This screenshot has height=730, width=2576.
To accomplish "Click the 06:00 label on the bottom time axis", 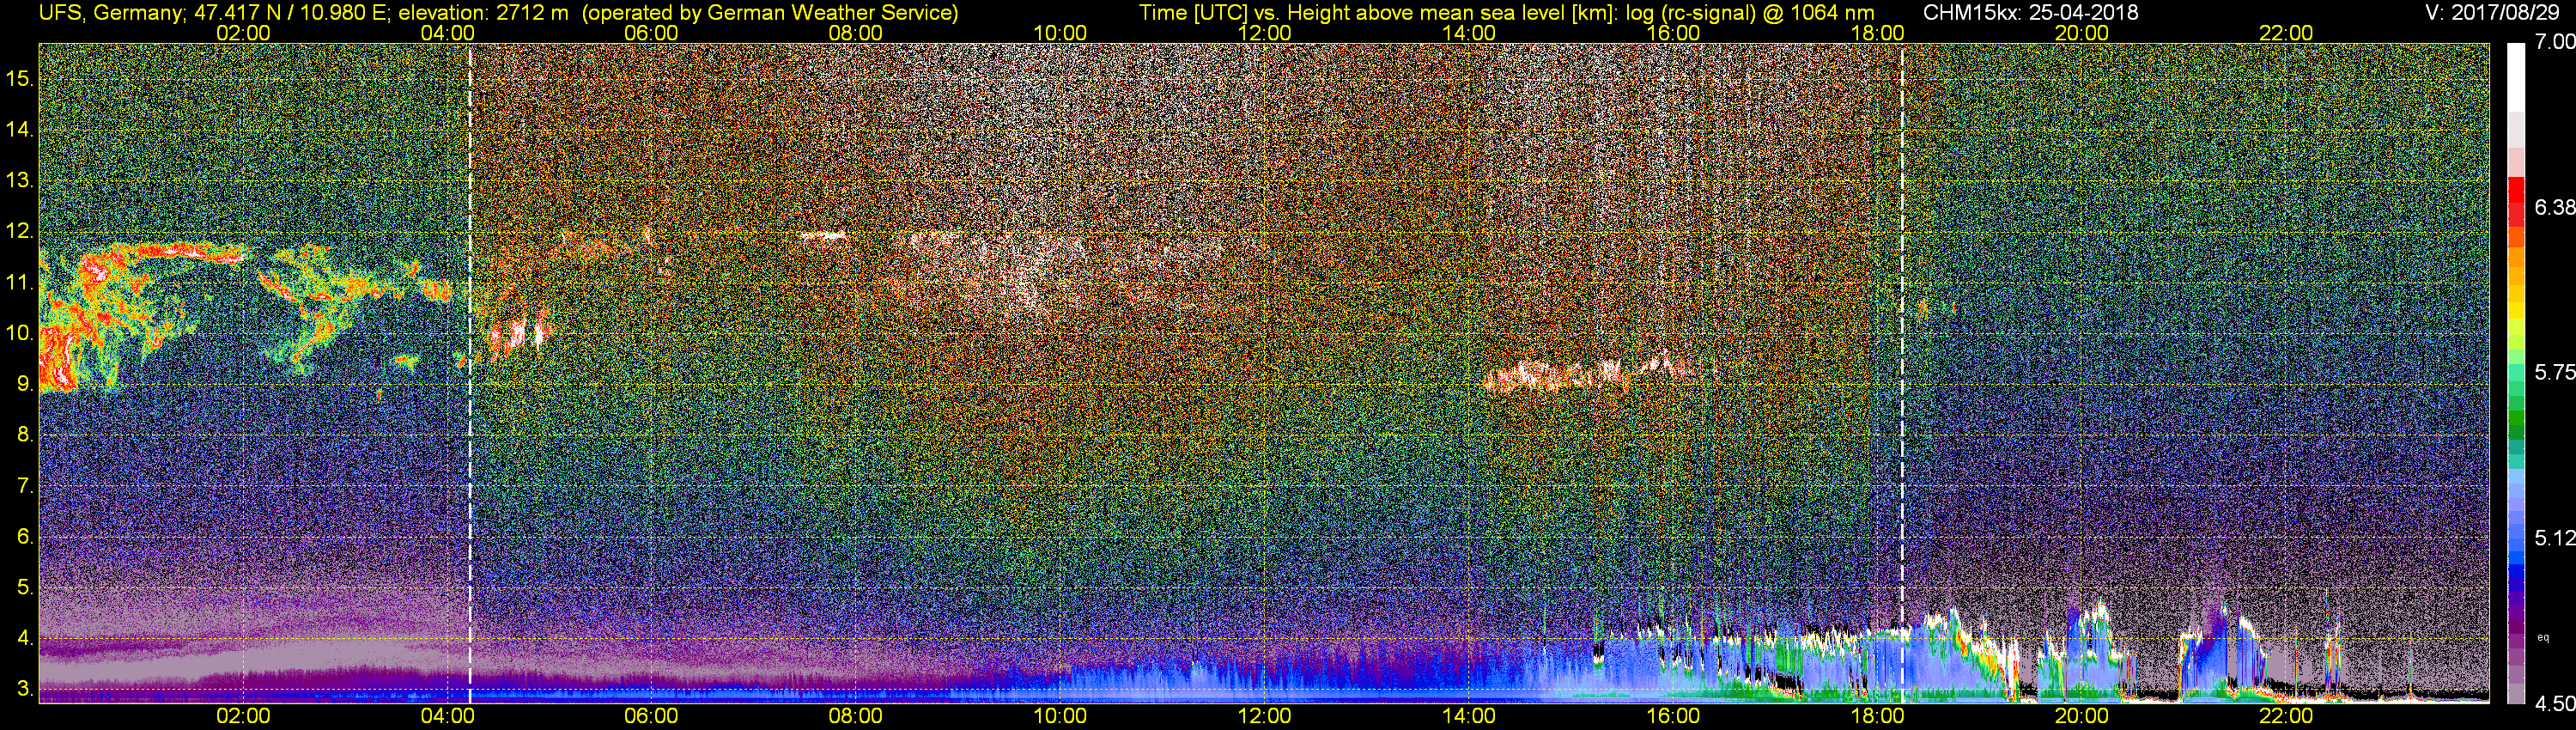I will pyautogui.click(x=651, y=716).
